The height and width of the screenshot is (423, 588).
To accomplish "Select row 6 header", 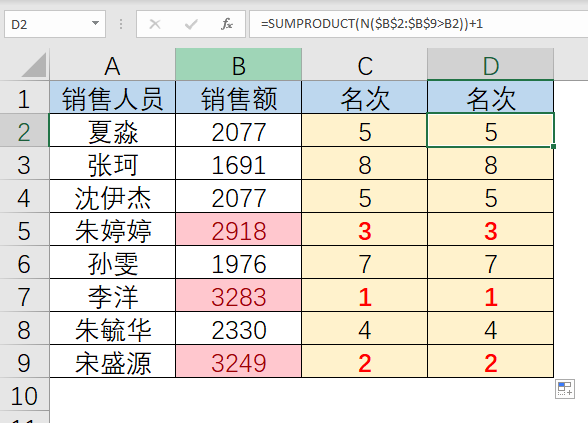I will (x=24, y=262).
